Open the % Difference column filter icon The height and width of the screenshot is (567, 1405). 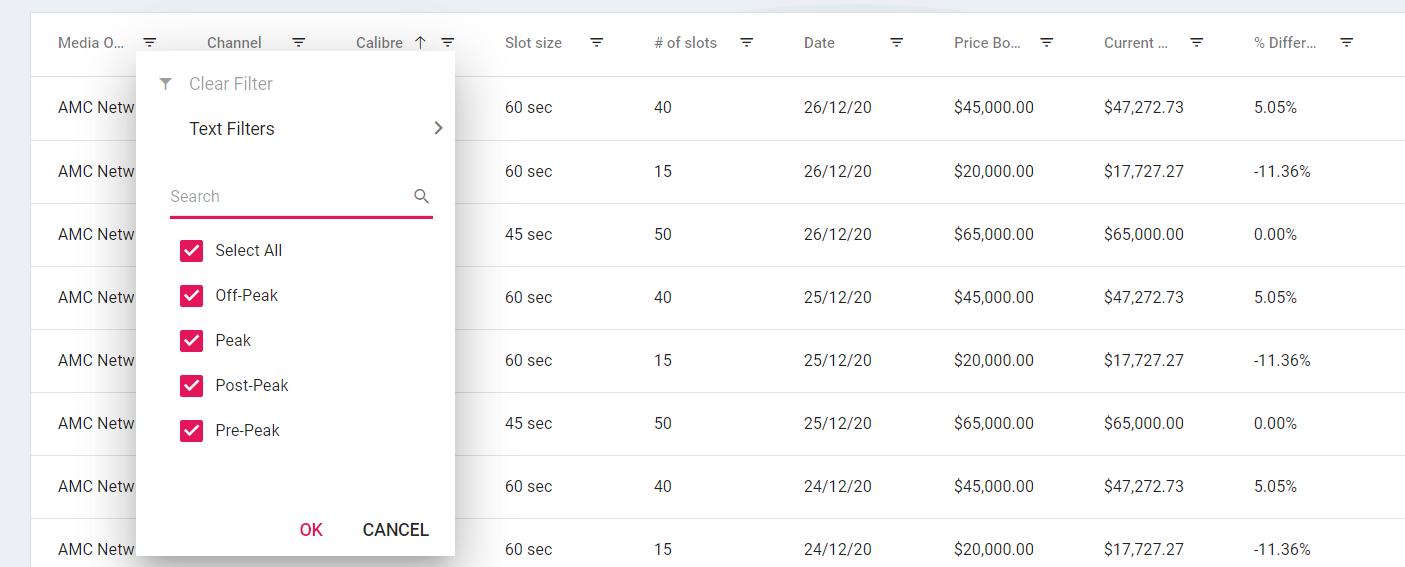tap(1347, 43)
